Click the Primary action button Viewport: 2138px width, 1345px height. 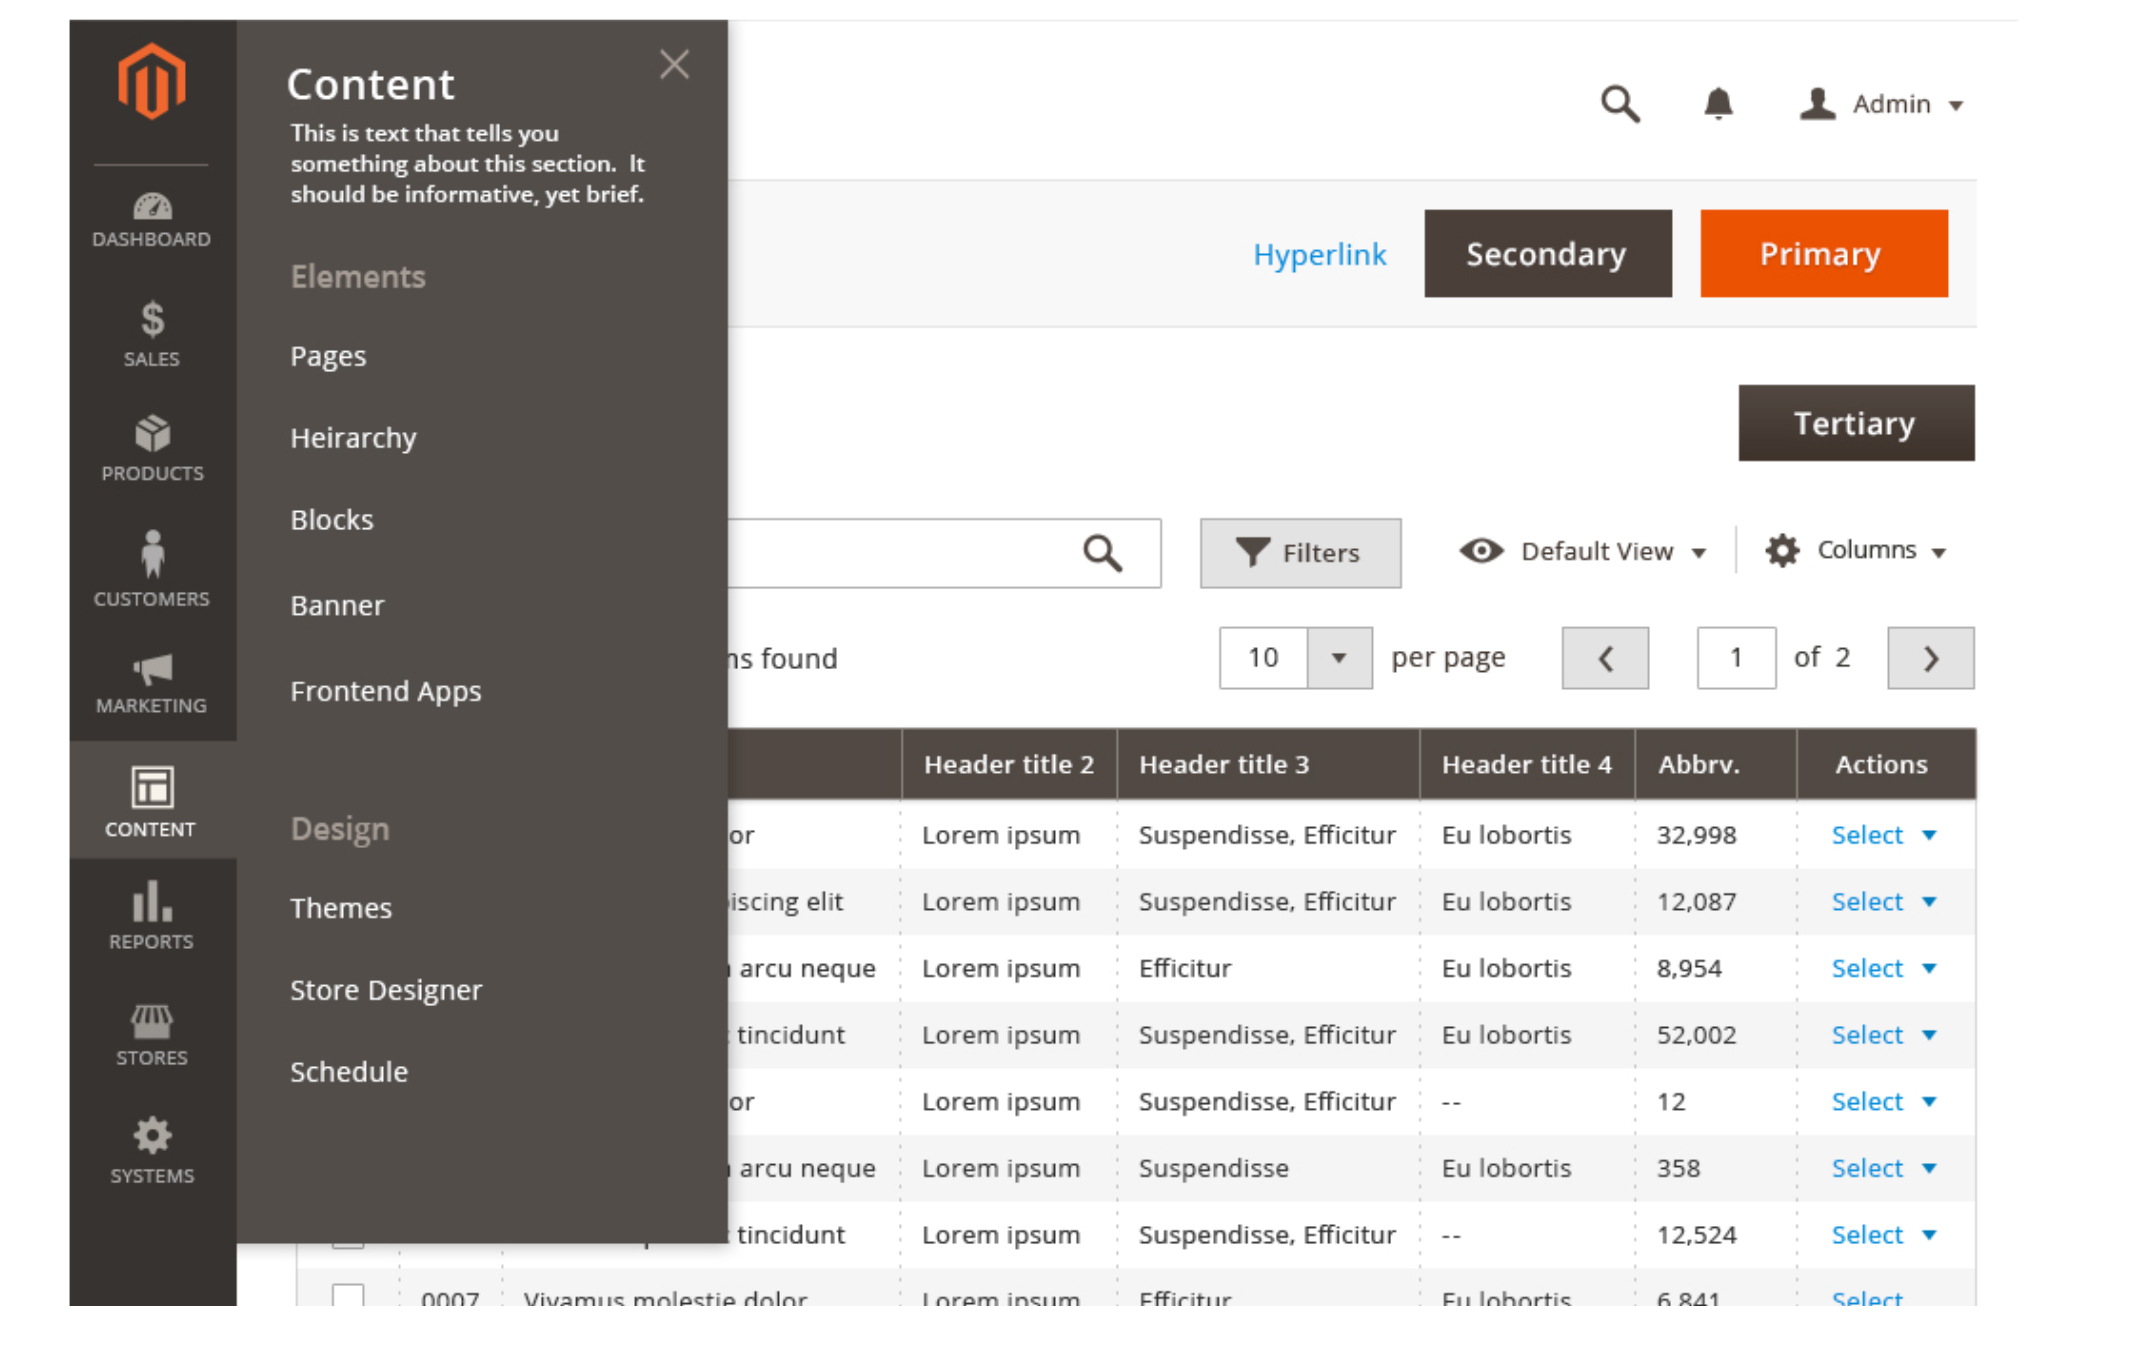(x=1822, y=253)
